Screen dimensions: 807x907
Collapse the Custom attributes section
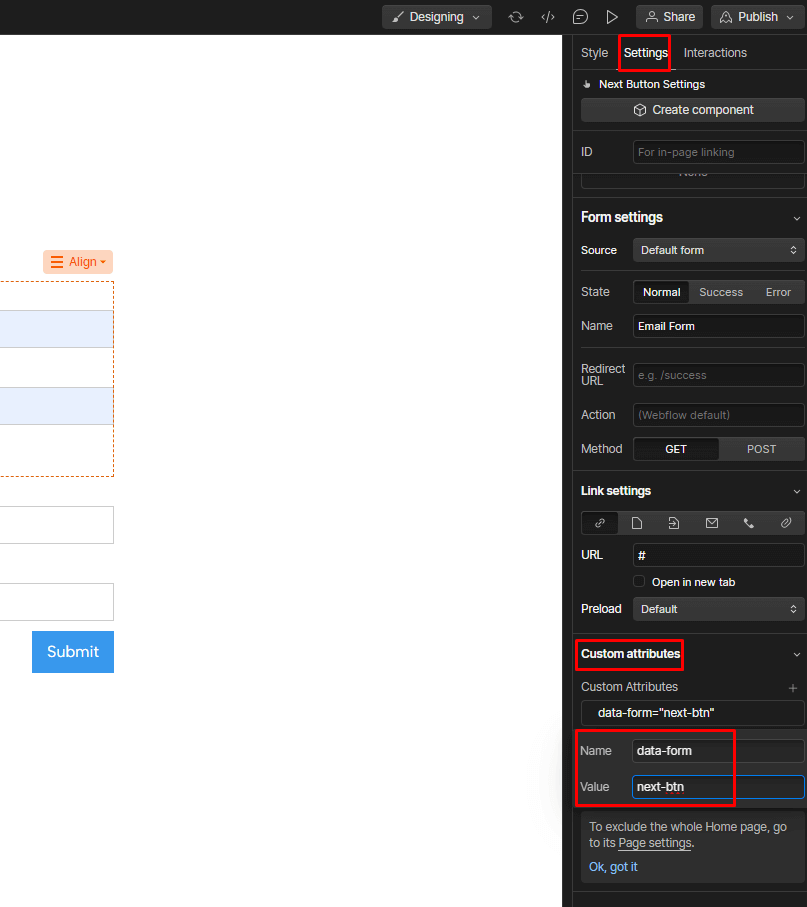(797, 655)
